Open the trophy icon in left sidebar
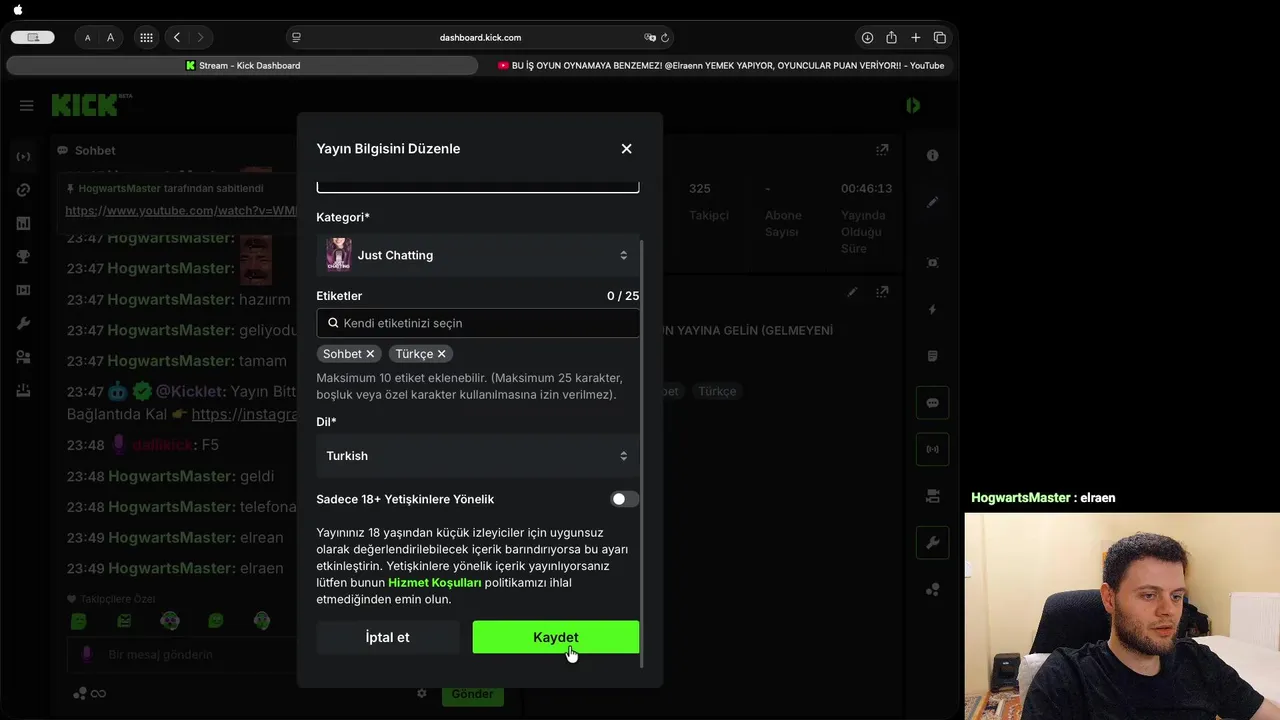This screenshot has width=1280, height=720. point(23,257)
